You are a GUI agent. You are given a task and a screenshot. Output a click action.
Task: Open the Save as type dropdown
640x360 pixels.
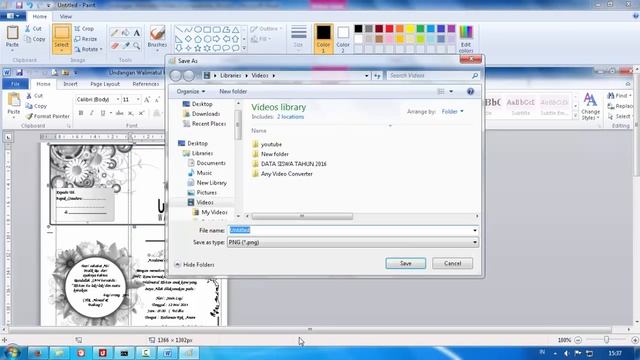pyautogui.click(x=353, y=242)
